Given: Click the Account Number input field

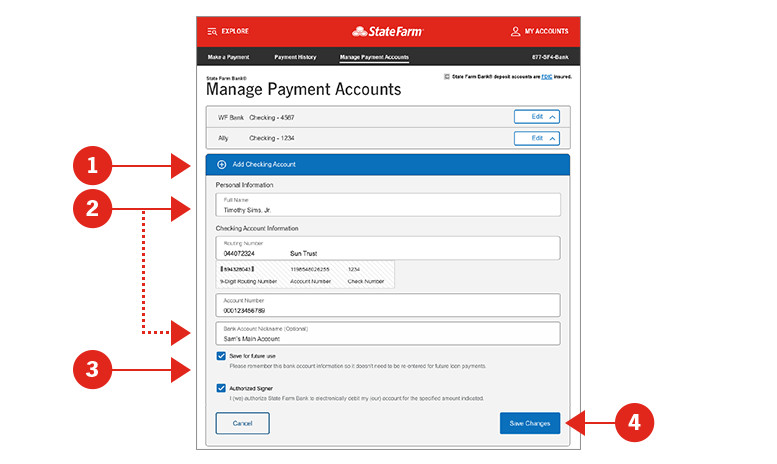Looking at the screenshot, I should pos(388,305).
